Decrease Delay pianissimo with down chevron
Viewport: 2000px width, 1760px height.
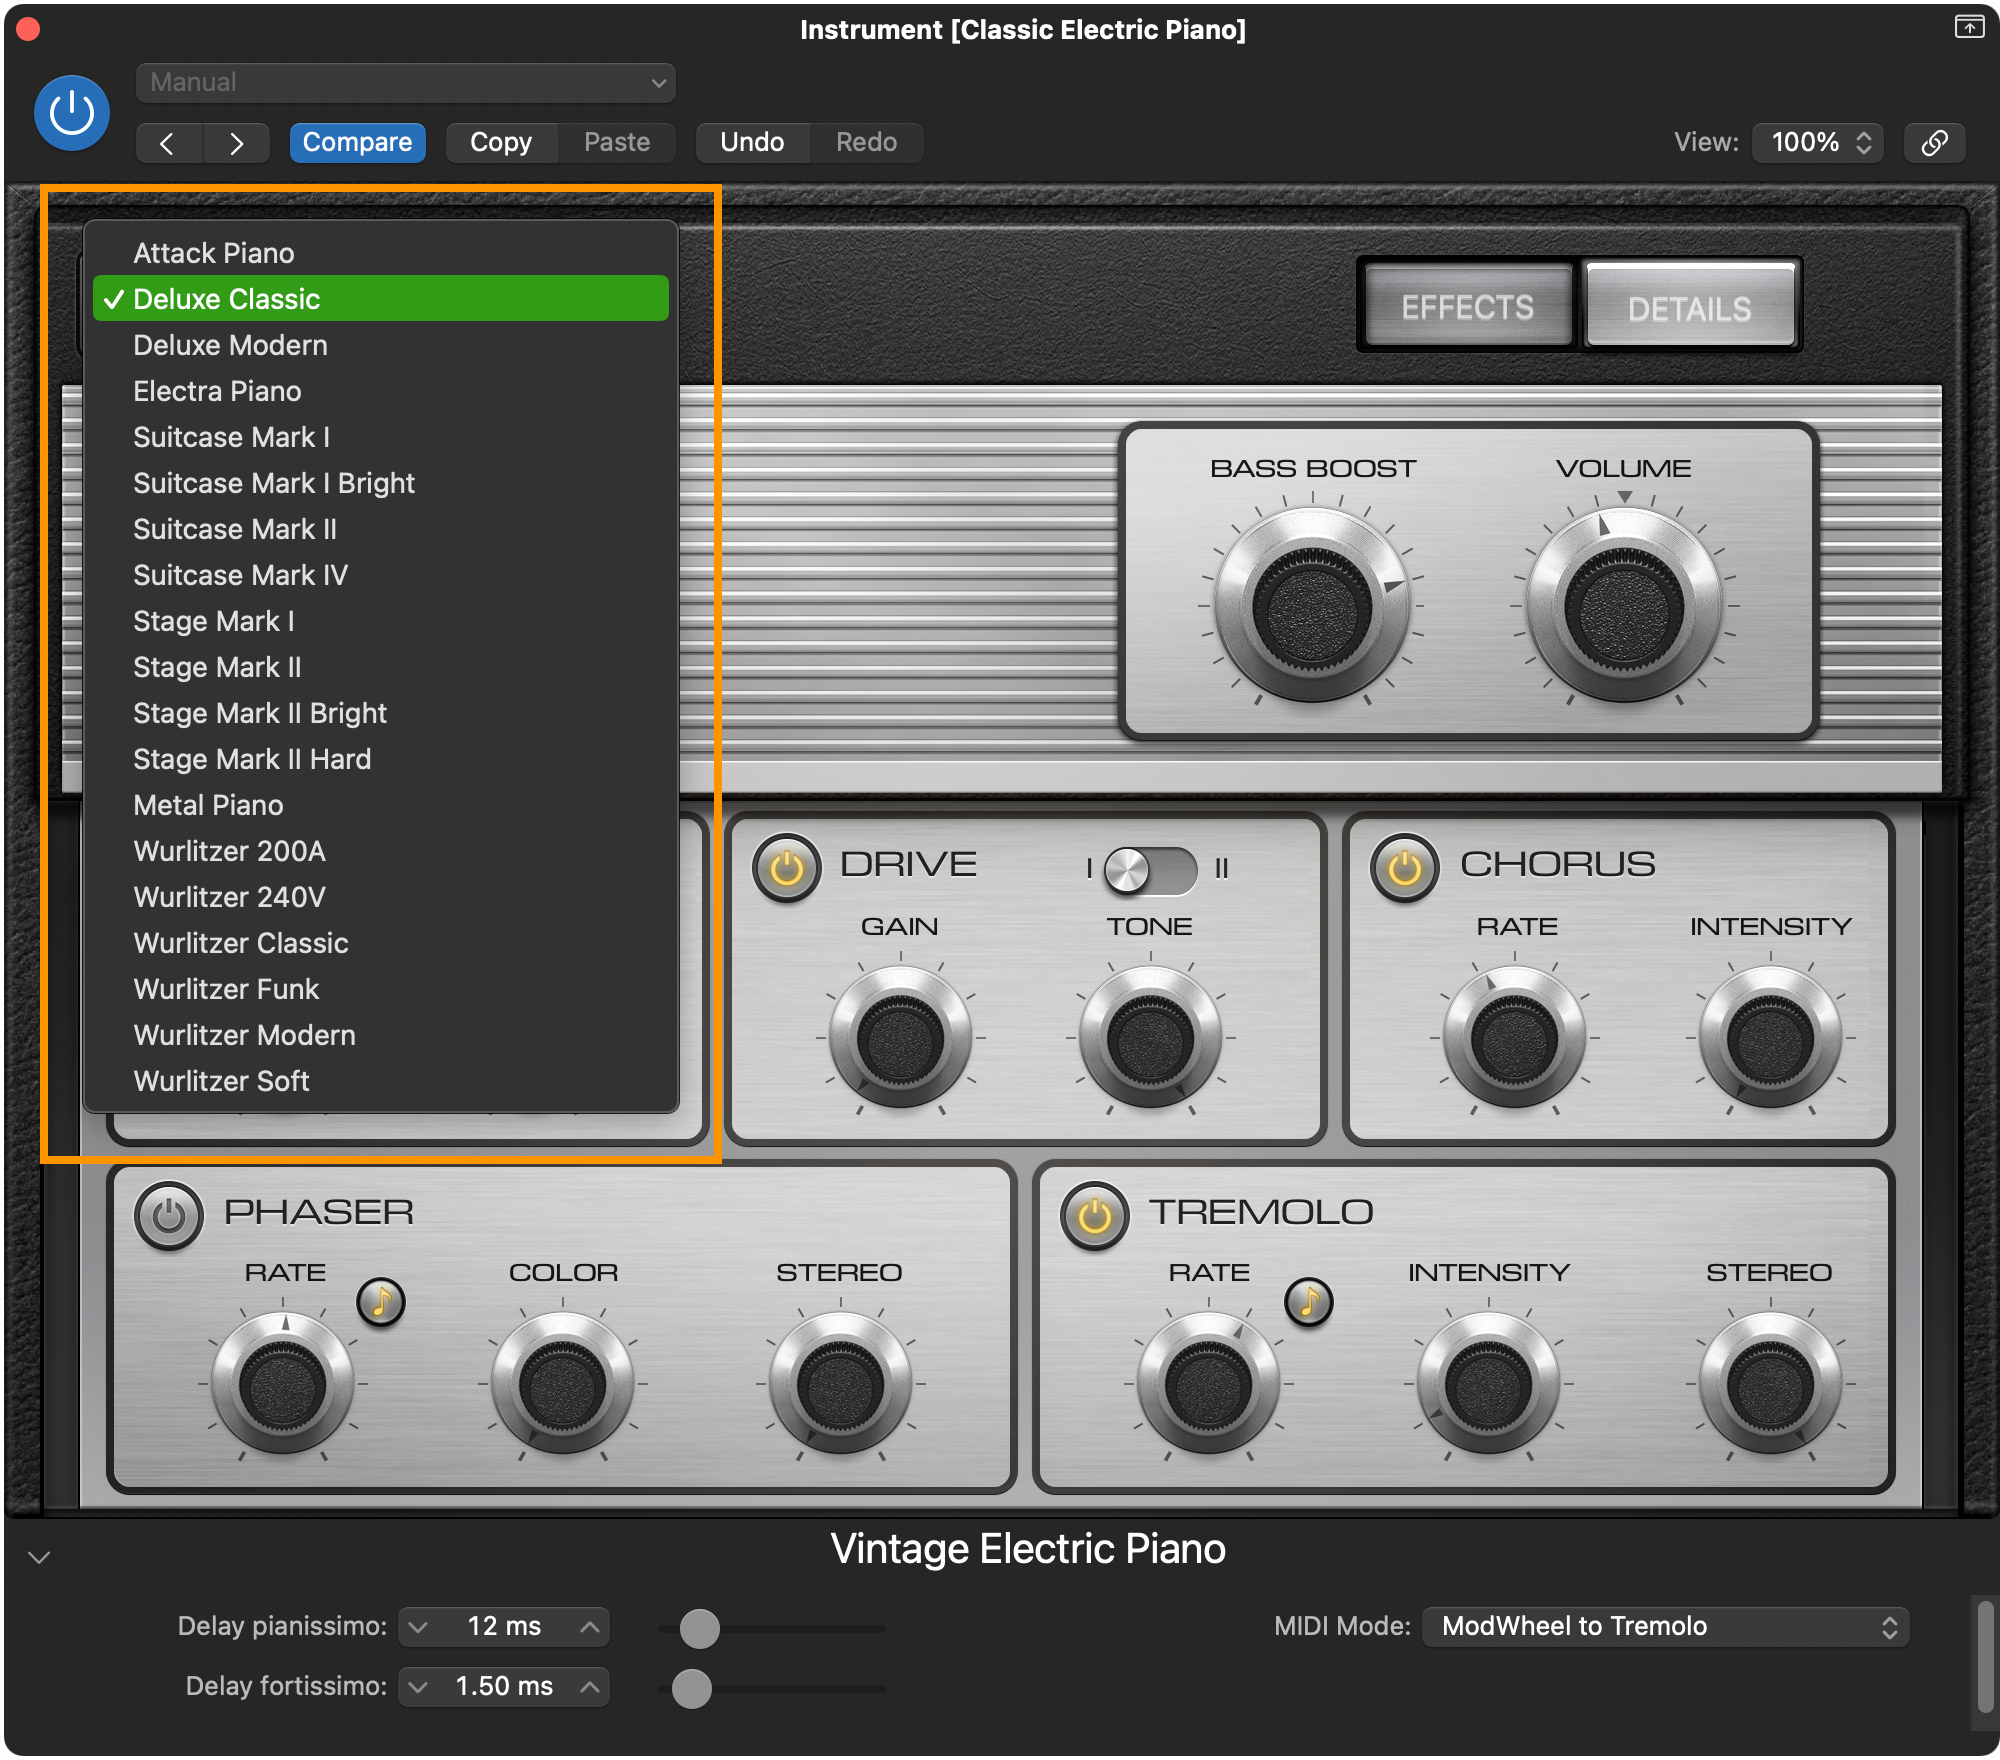point(419,1627)
